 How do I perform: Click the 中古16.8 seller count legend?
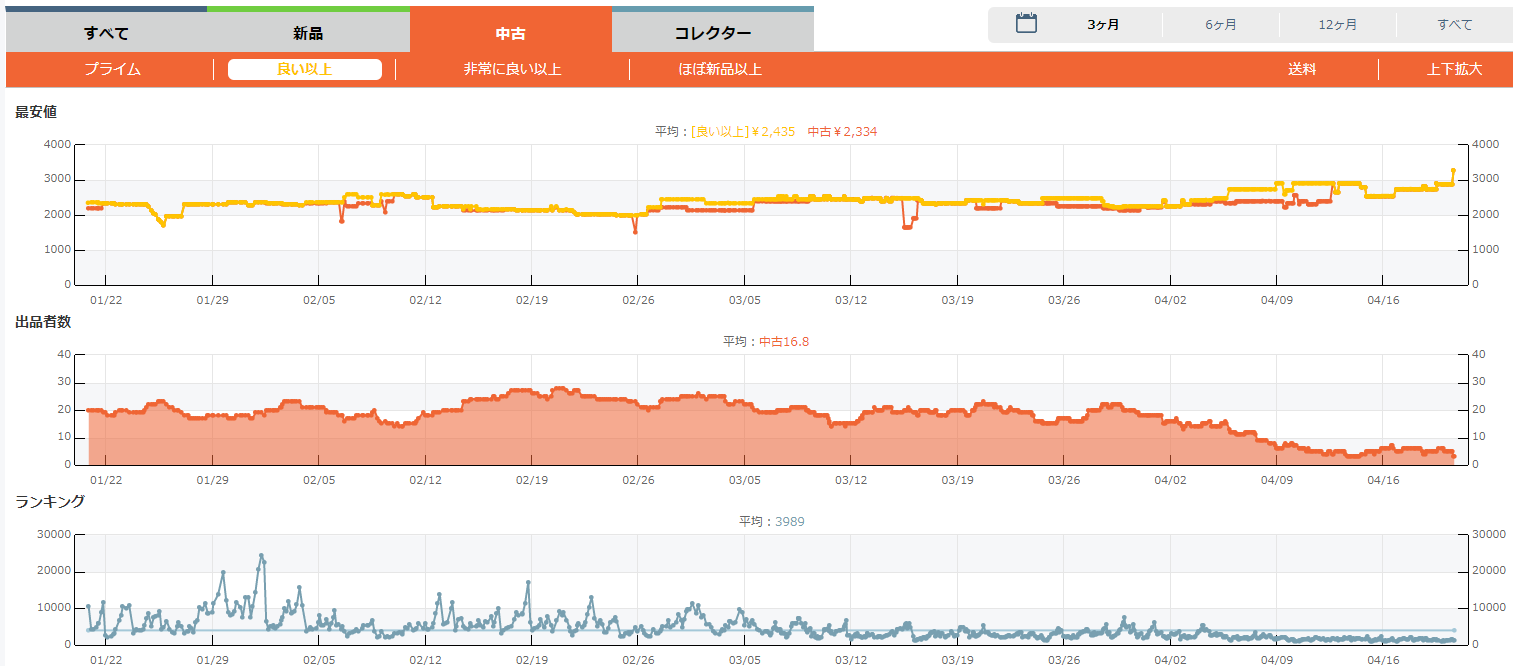(x=783, y=341)
